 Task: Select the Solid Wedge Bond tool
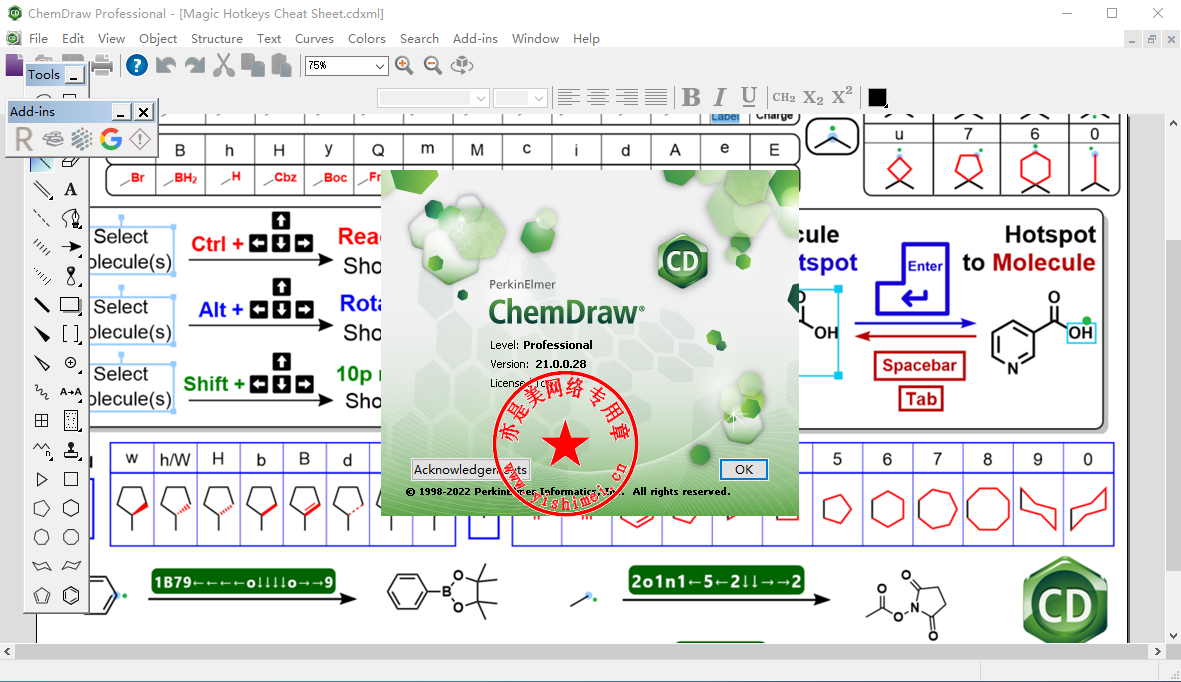[x=41, y=334]
